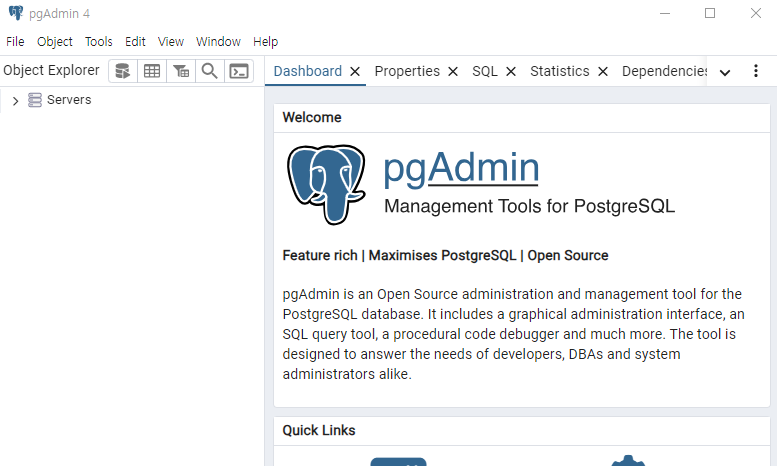
Task: Switch to the Dependencies tab
Action: (664, 71)
